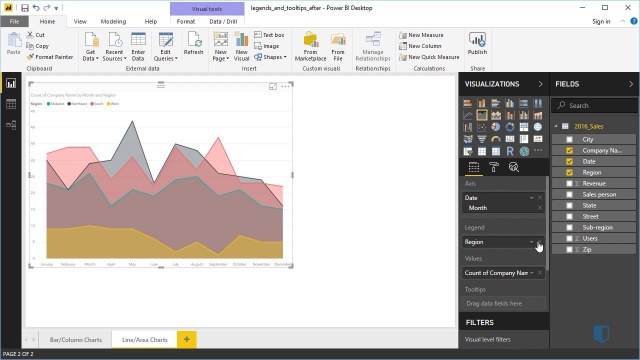Open the Analytics magnifier pane icon
Image resolution: width=640 pixels, height=360 pixels.
513,167
